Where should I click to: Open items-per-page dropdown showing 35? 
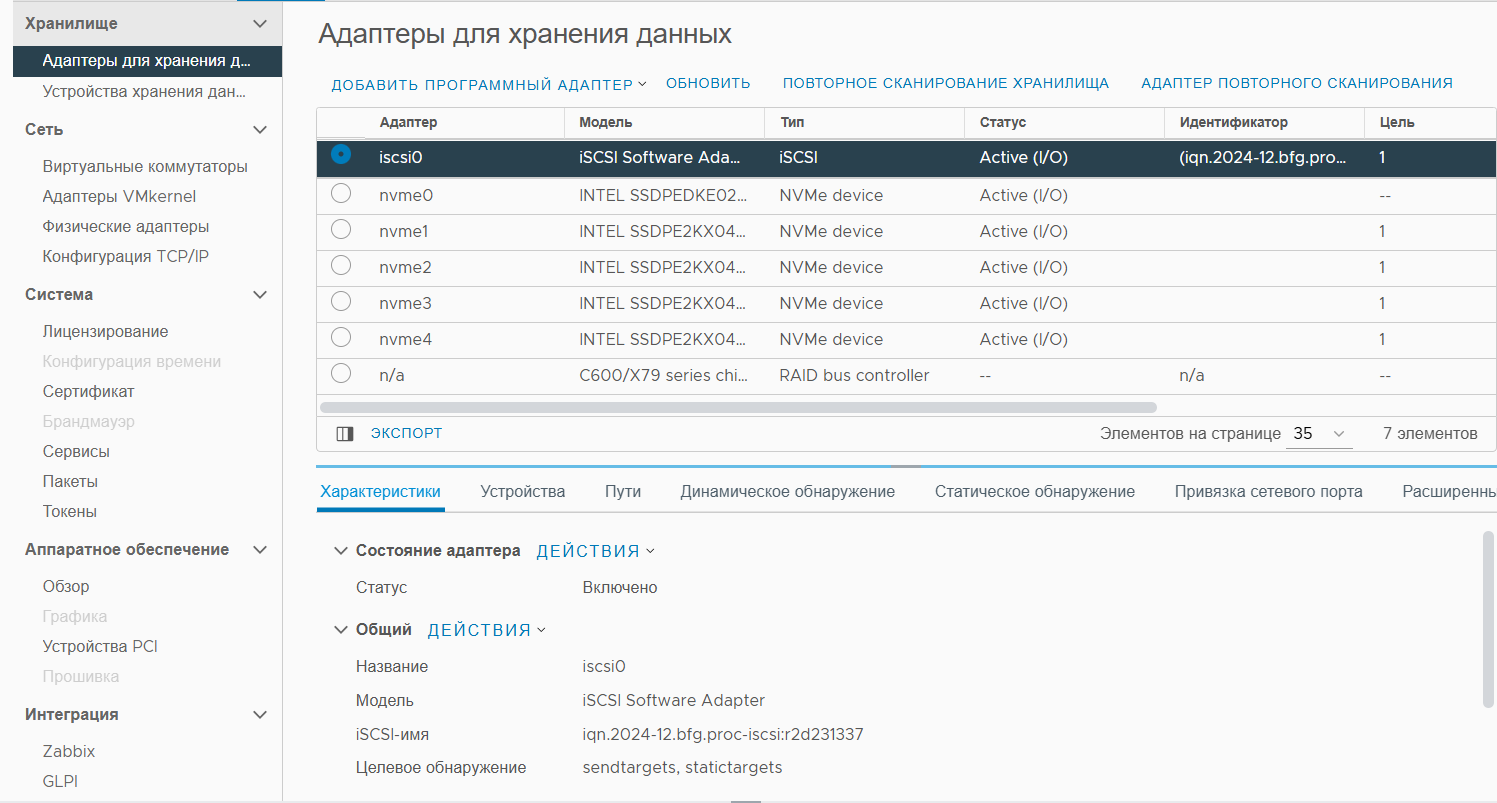click(x=1319, y=434)
